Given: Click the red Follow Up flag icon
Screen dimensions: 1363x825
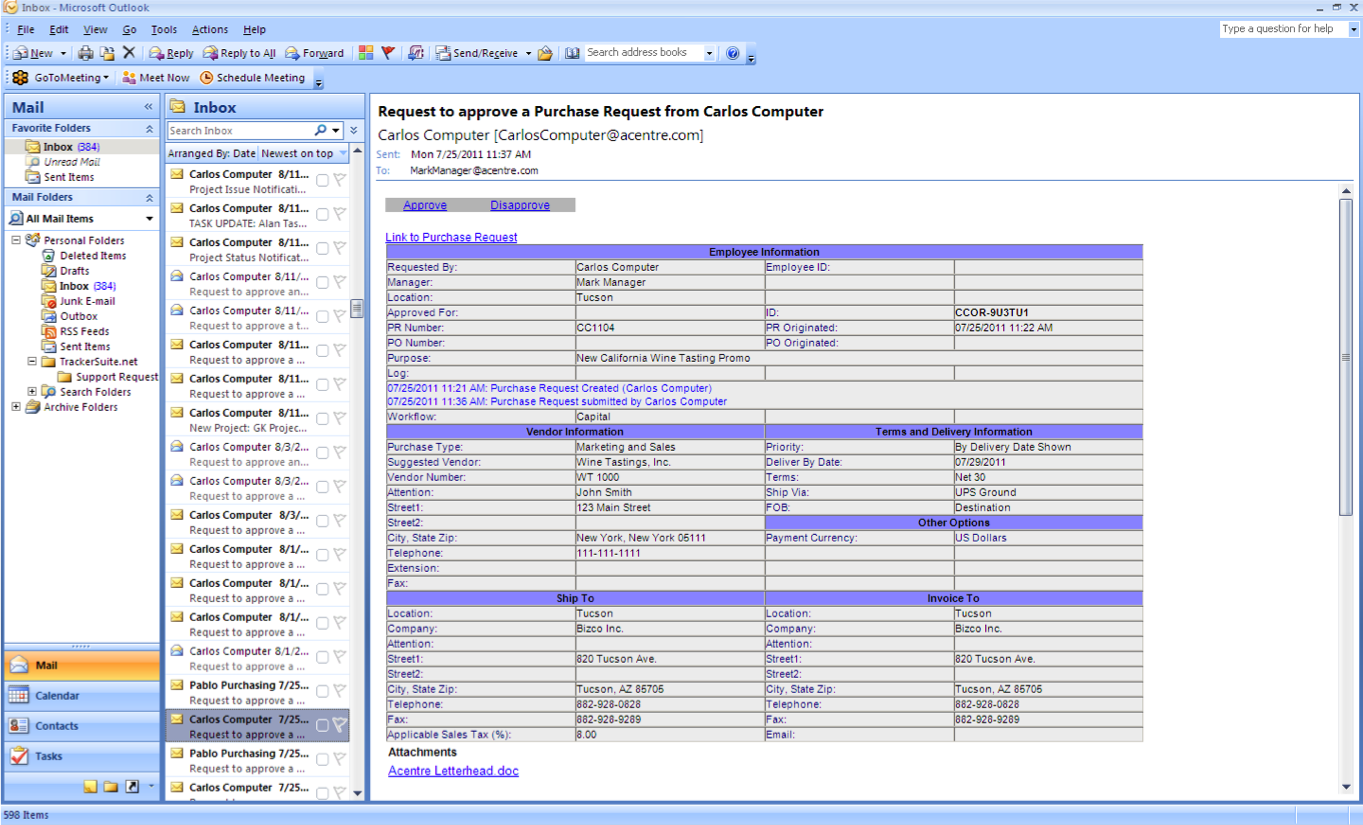Looking at the screenshot, I should click(x=388, y=53).
